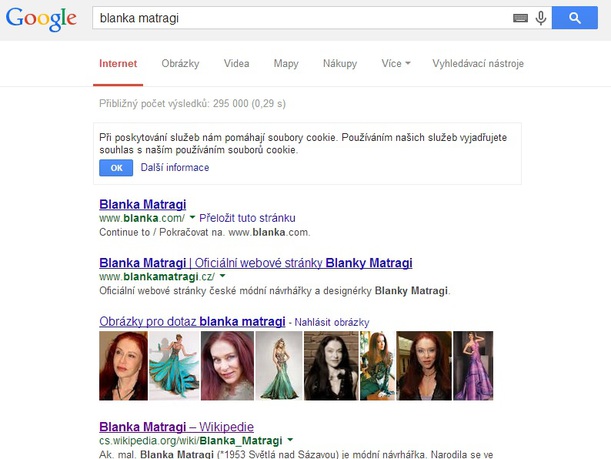
Task: Click the blue search magnifier button
Action: coord(574,18)
